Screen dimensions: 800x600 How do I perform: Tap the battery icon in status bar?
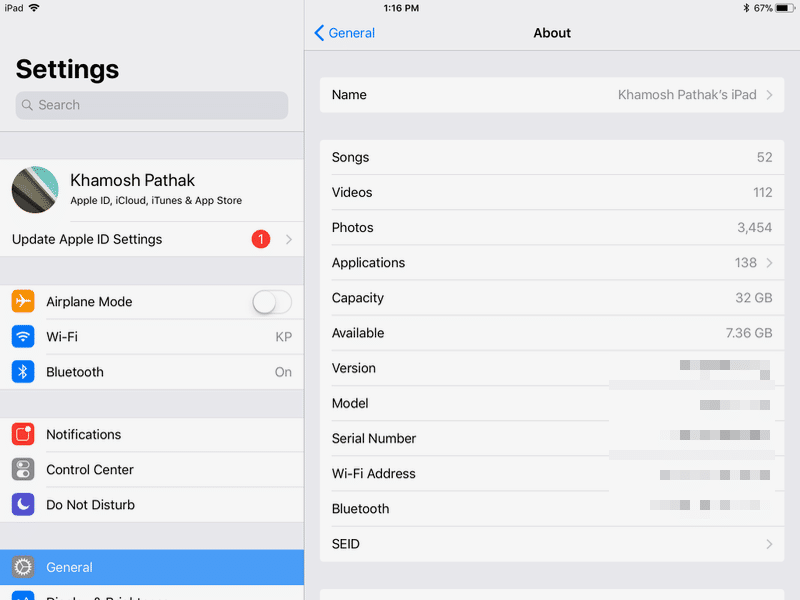pos(785,8)
